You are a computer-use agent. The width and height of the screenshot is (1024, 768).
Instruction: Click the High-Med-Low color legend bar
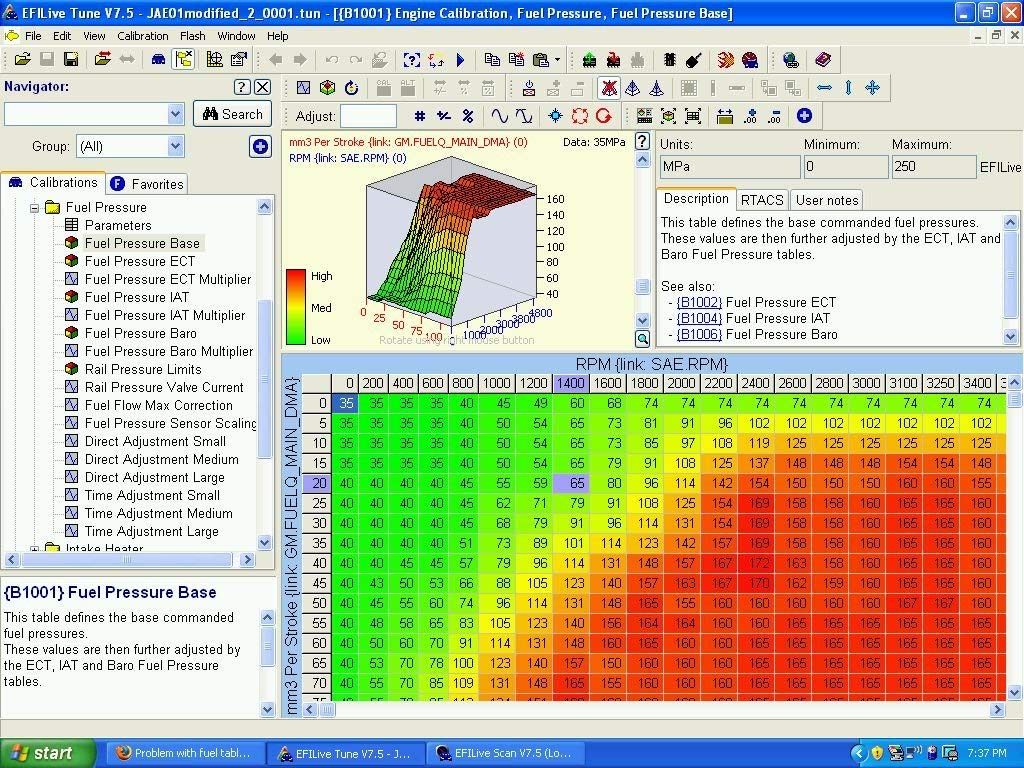296,307
